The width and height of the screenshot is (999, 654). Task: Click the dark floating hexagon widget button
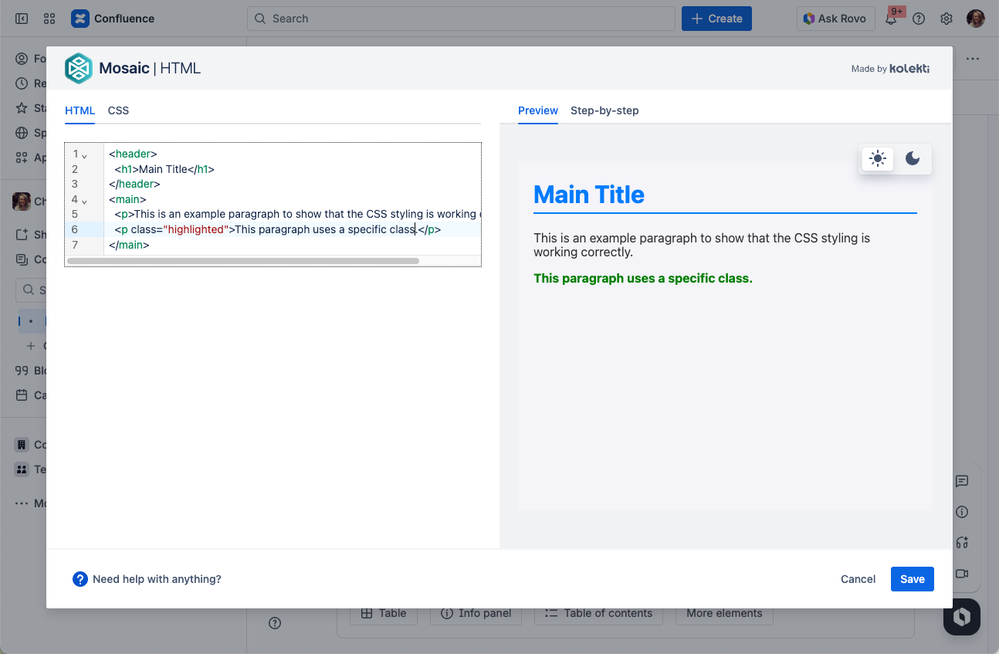(x=961, y=616)
